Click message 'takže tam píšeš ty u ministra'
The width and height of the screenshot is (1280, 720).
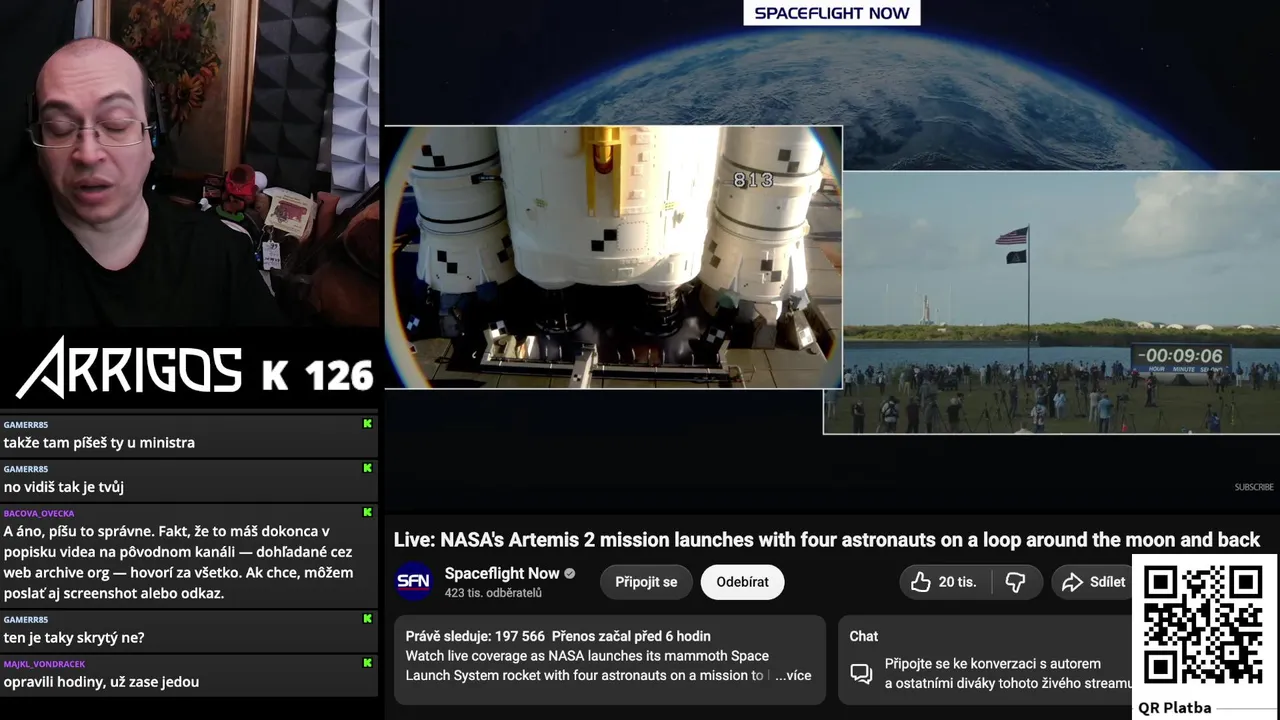pos(99,442)
